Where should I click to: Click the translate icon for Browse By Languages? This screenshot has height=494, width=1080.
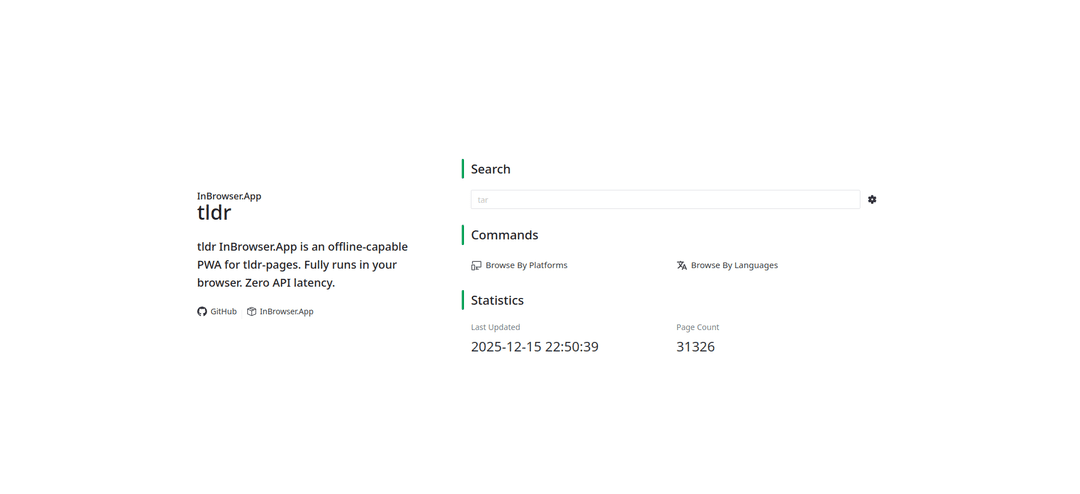(x=682, y=266)
